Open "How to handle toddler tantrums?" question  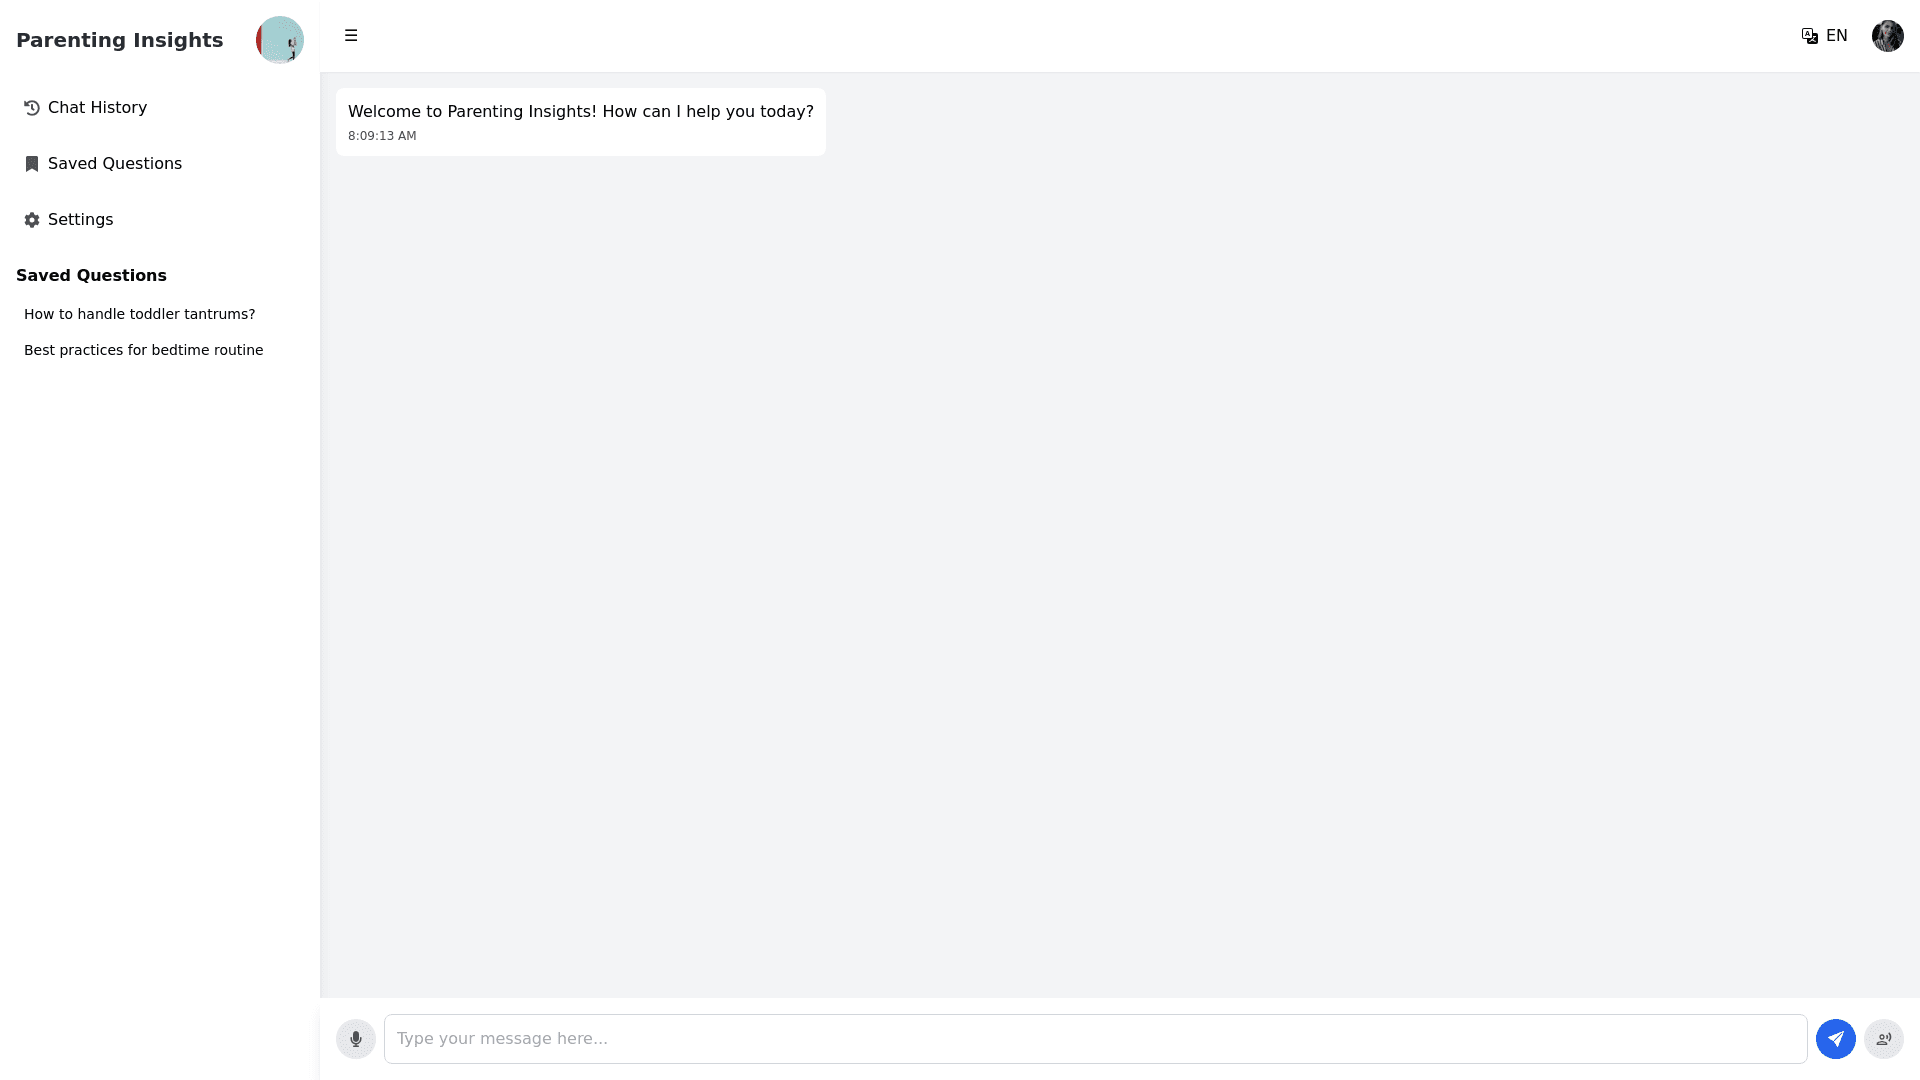click(140, 314)
